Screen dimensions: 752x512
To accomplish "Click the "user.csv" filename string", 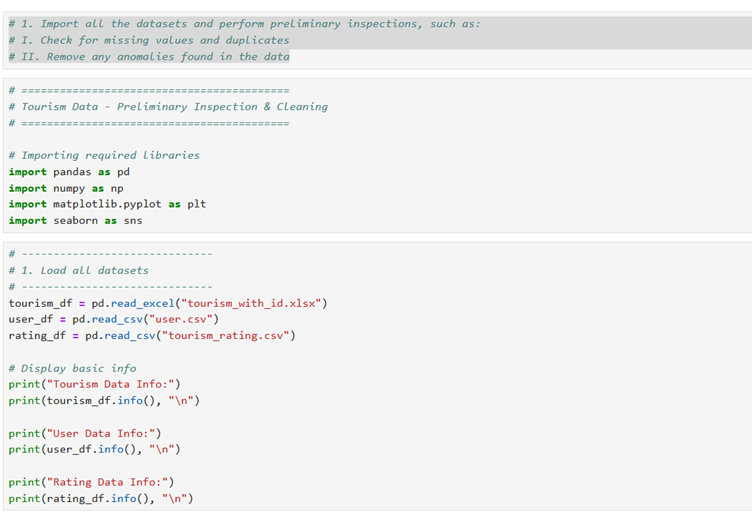I will [188, 319].
